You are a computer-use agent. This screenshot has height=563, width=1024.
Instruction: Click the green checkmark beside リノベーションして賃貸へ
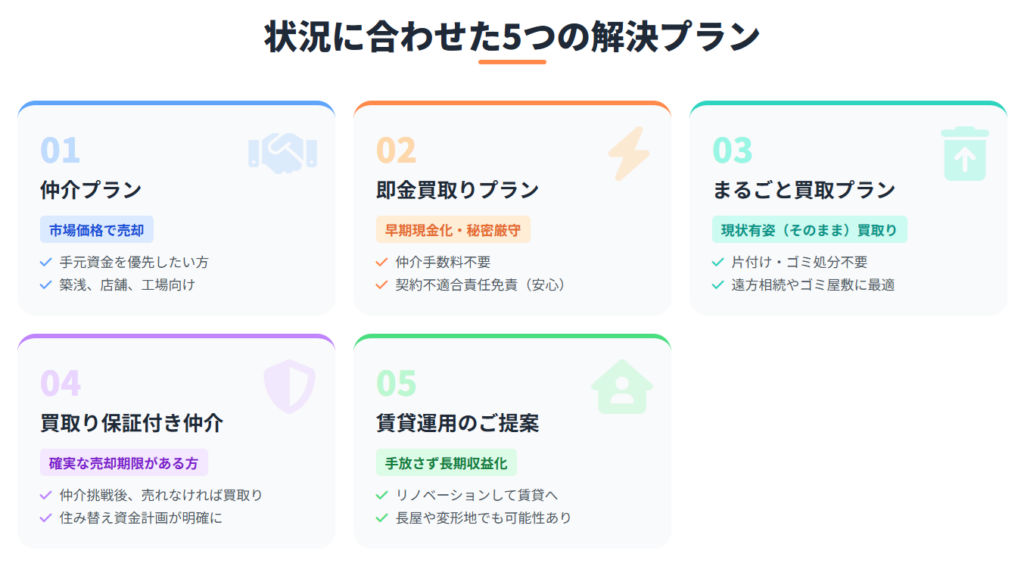(x=381, y=495)
